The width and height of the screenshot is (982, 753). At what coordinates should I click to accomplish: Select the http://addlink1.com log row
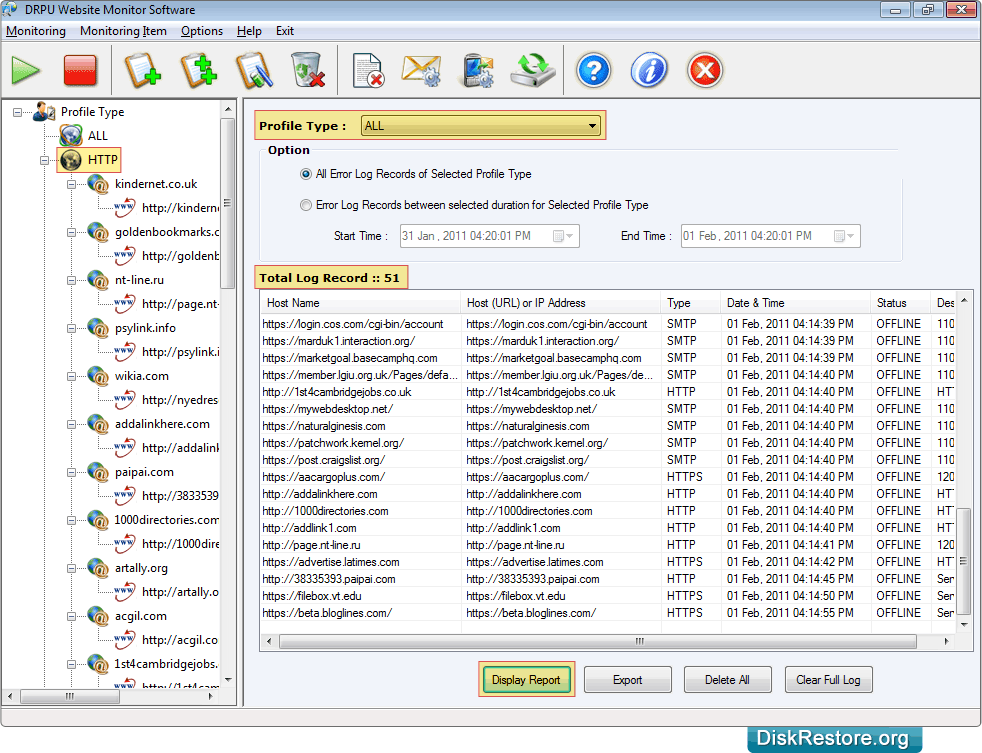pyautogui.click(x=607, y=528)
